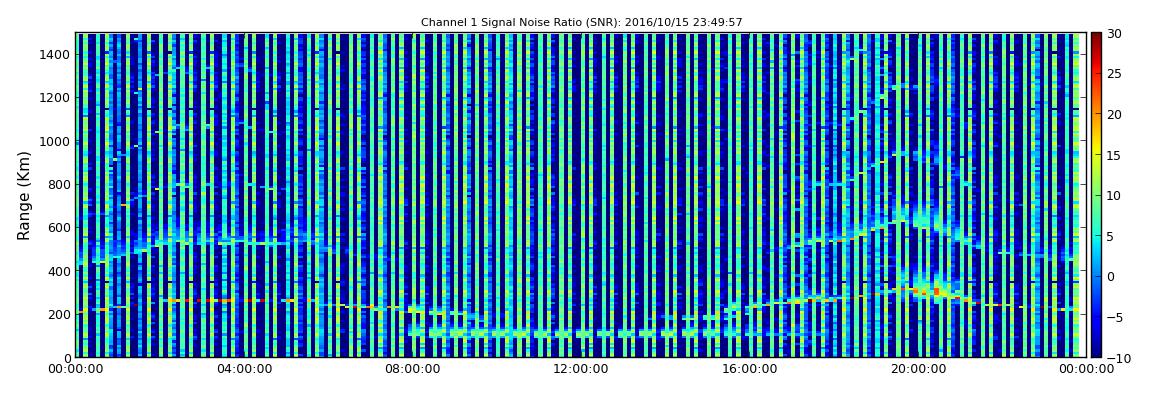Click the '1400' range axis tick label

[54, 54]
